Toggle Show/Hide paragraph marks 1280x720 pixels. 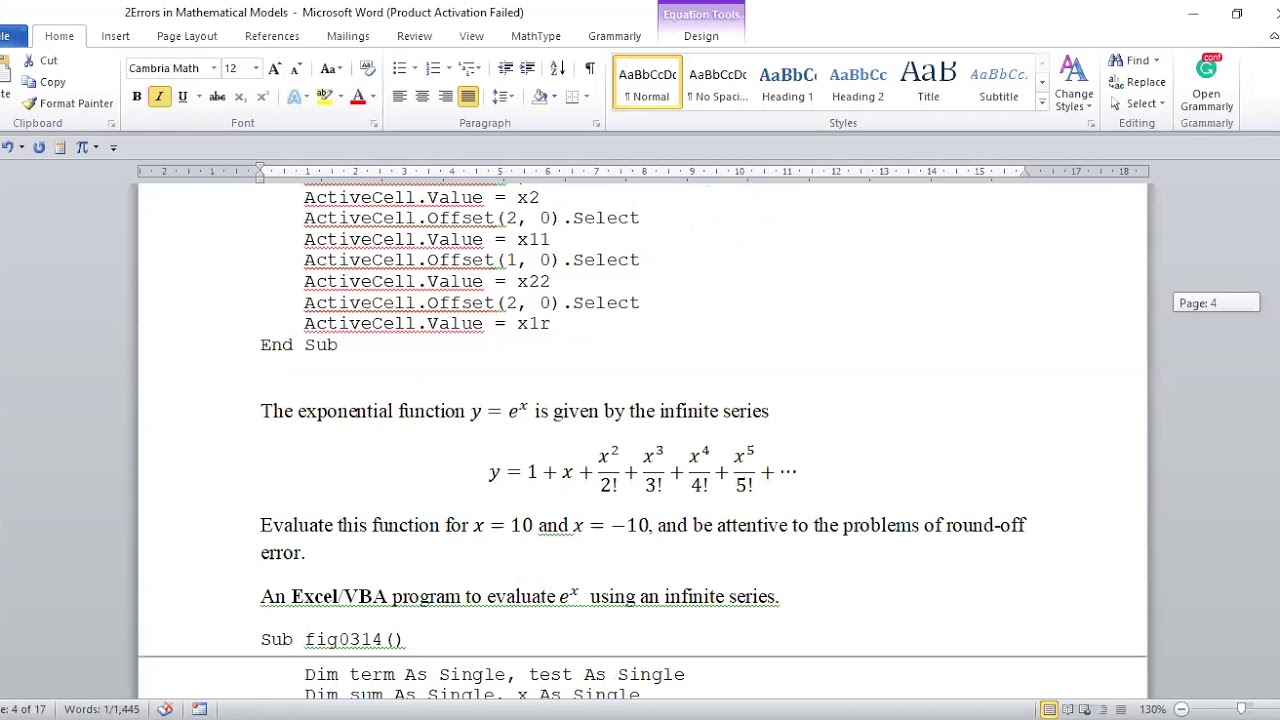tap(590, 69)
